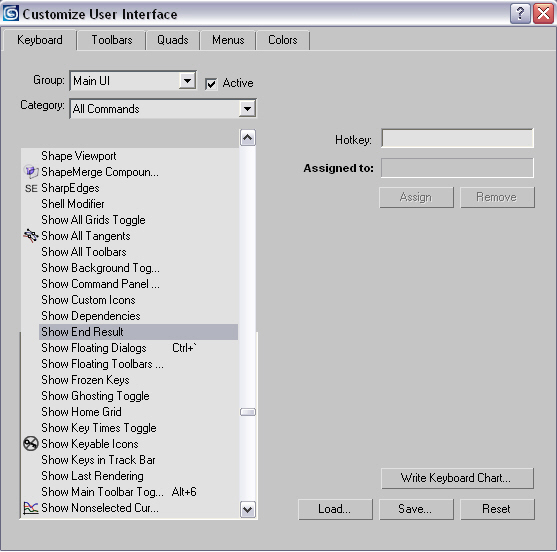557x552 pixels.
Task: Click the 3ds Max logo in title bar
Action: (11, 13)
